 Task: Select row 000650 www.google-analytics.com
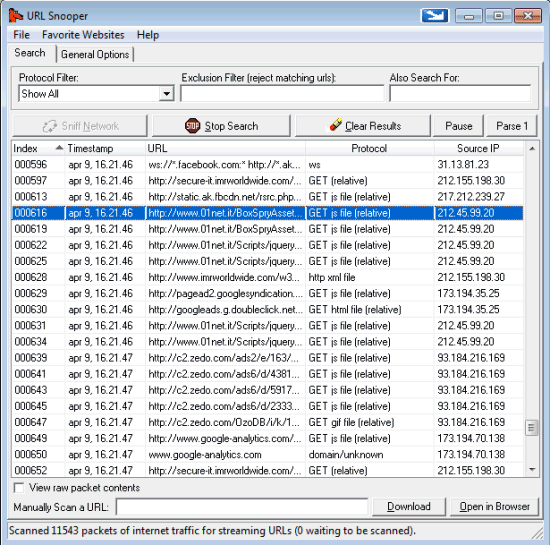click(268, 455)
